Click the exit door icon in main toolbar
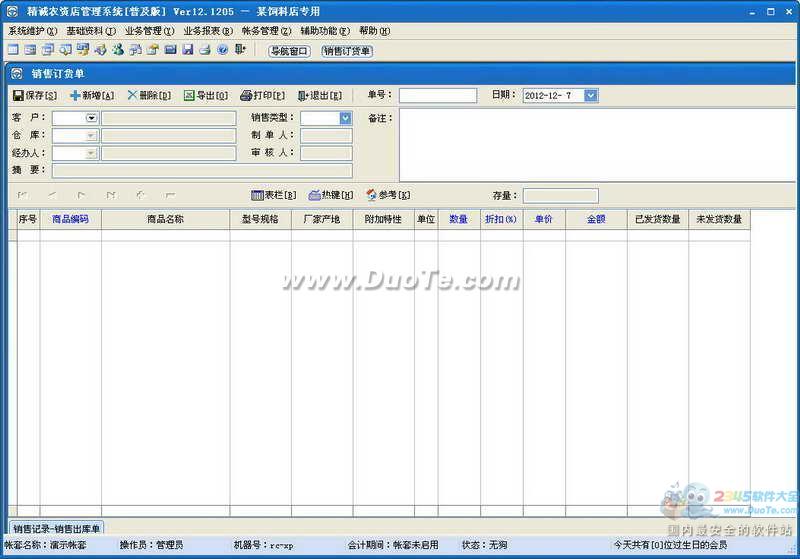Screen dimensions: 800x559 (x=240, y=49)
